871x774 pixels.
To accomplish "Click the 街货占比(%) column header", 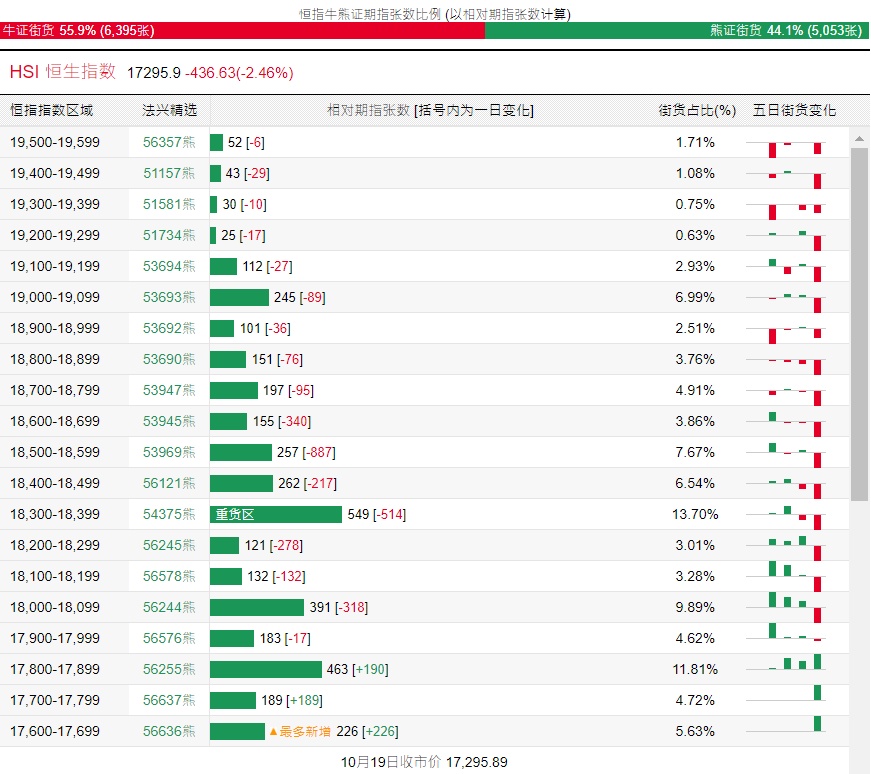I will (696, 110).
